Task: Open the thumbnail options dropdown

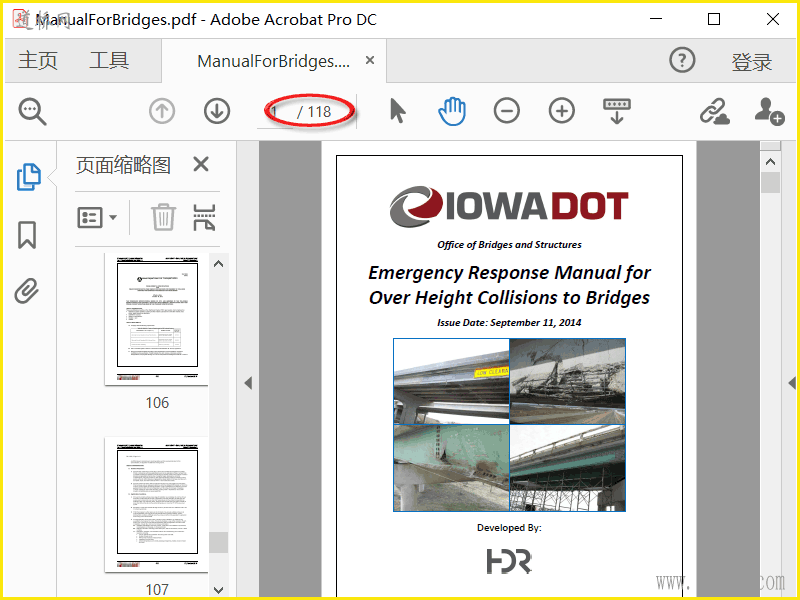Action: (97, 218)
